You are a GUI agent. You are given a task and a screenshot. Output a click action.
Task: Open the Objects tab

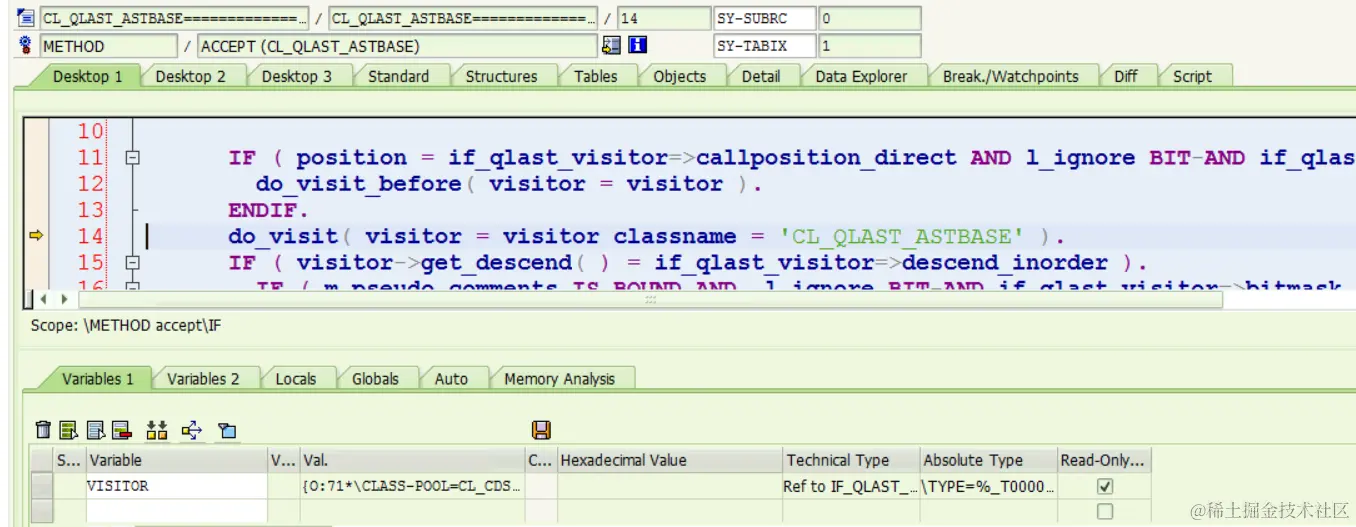point(679,76)
